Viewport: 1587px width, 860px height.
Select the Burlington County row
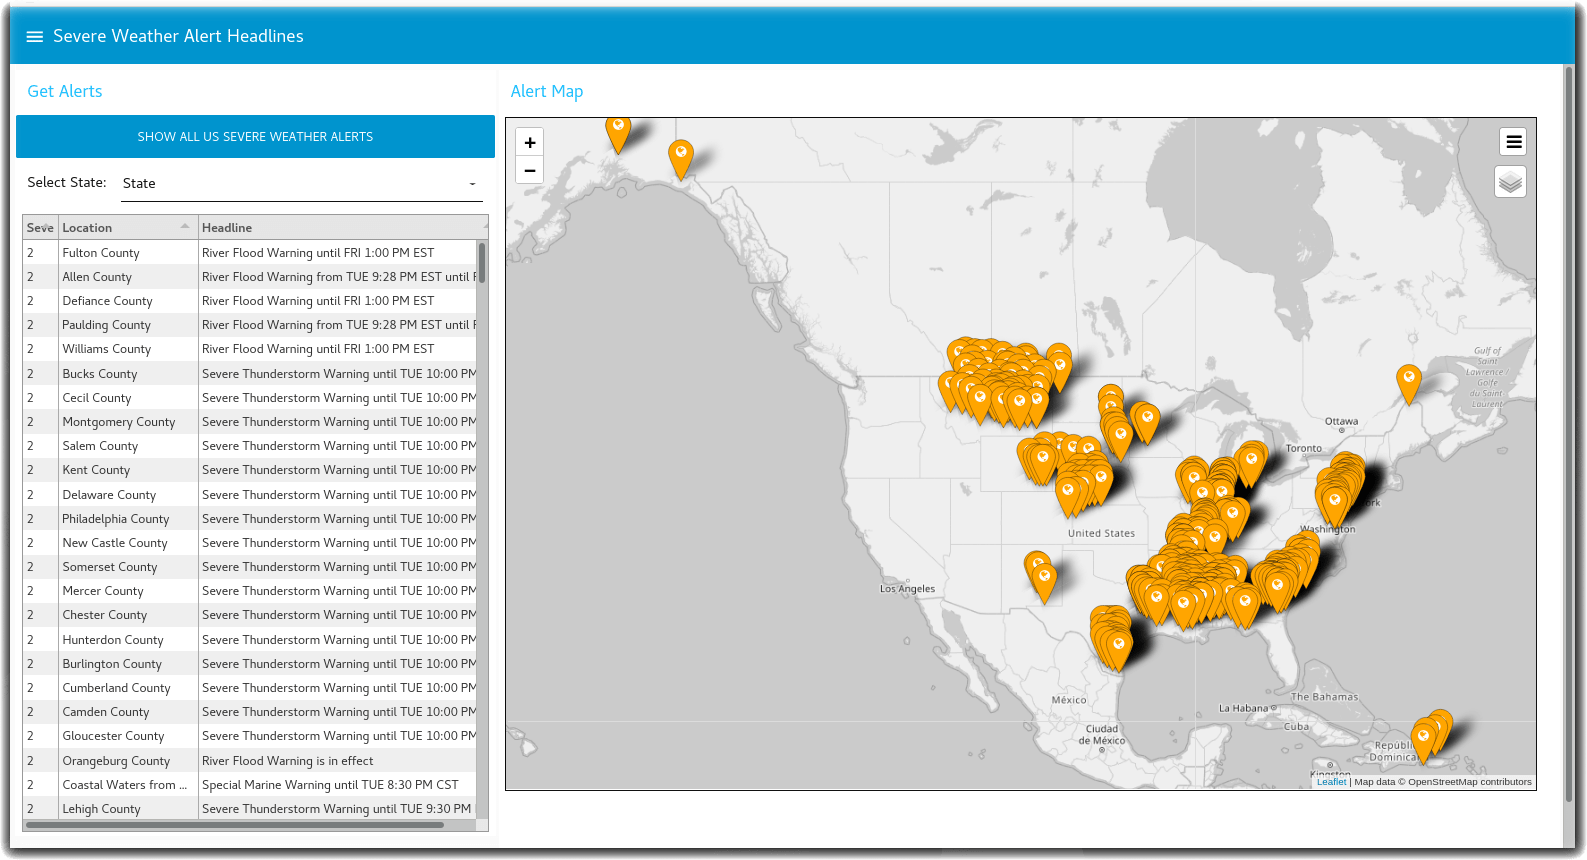point(250,664)
